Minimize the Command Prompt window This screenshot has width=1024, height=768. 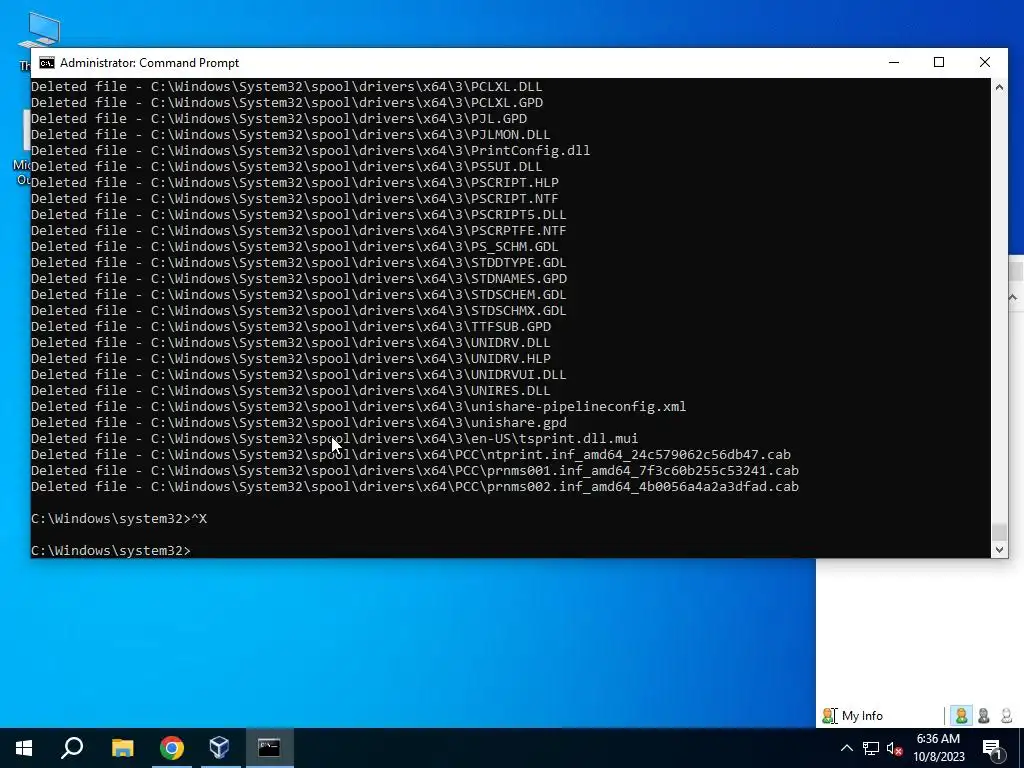(x=894, y=63)
